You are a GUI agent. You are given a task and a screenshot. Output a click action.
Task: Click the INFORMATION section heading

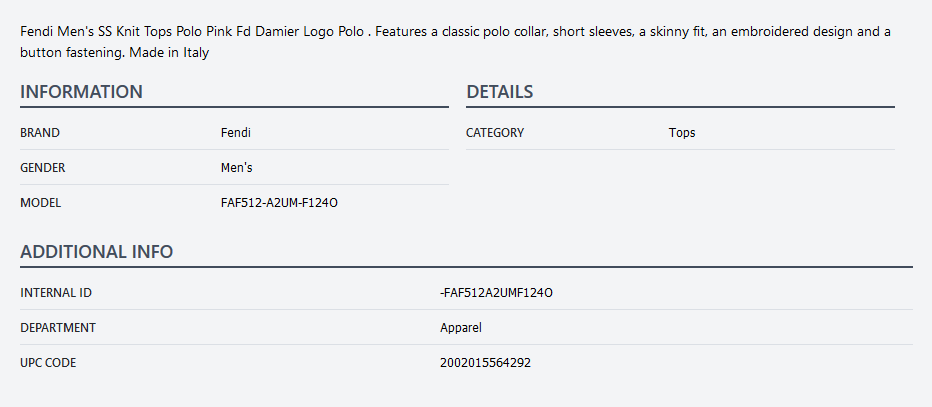[81, 92]
